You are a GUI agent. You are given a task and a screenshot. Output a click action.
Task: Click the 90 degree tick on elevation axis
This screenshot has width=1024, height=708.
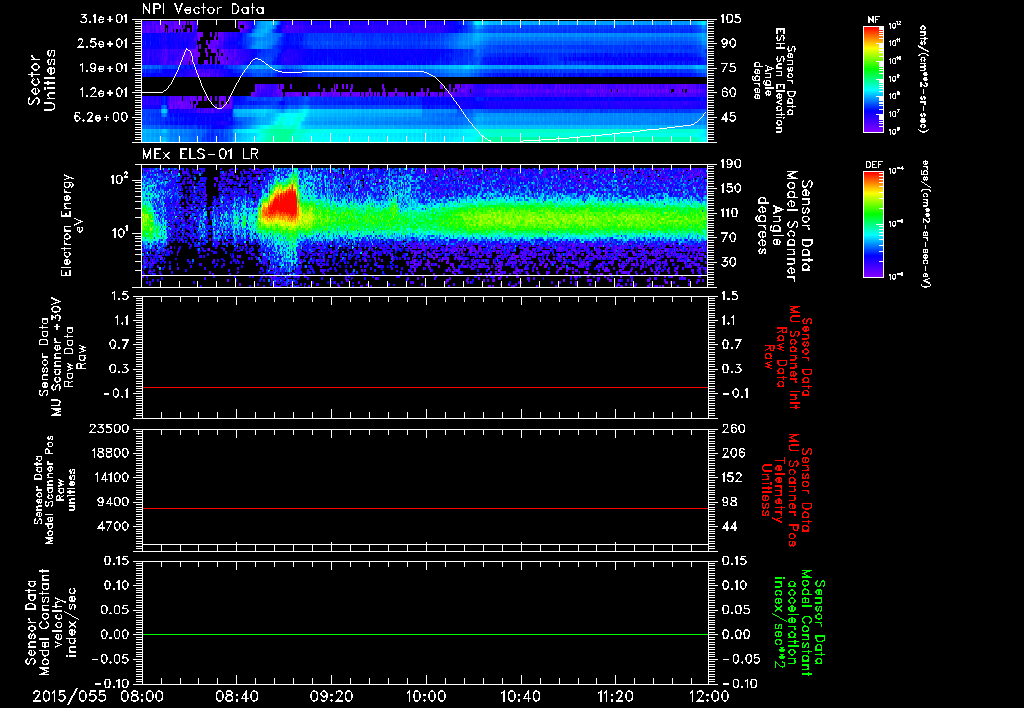728,43
